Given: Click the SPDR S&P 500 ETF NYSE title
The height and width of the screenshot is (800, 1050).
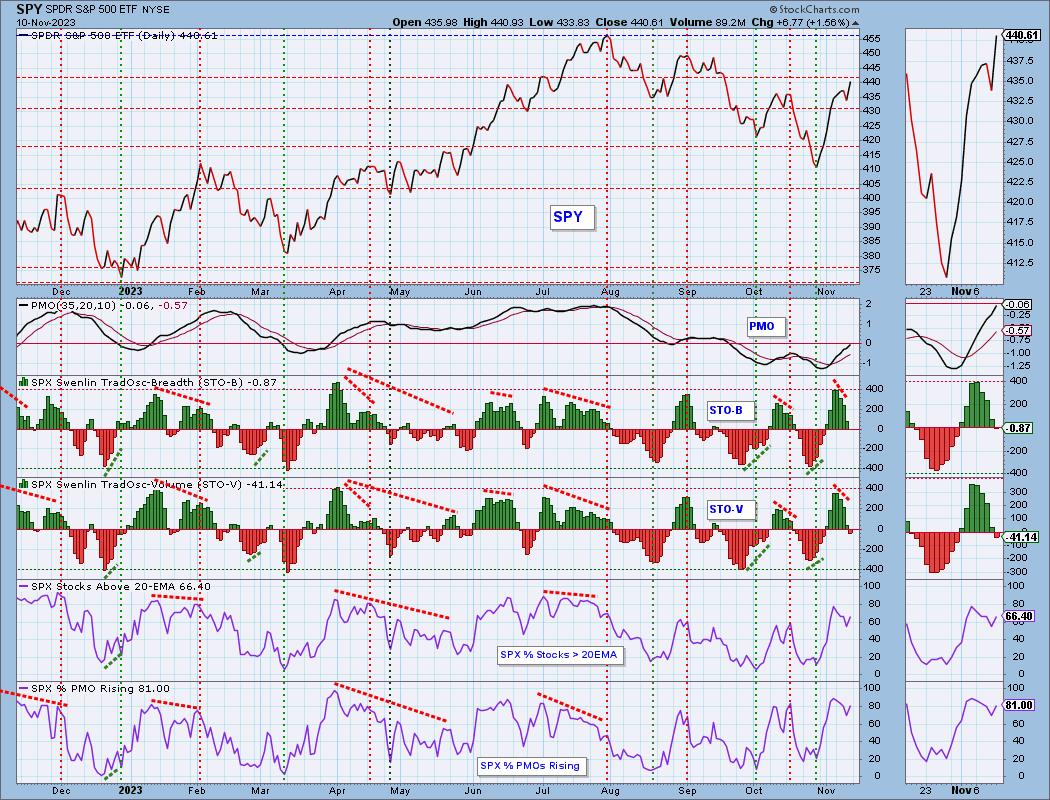Looking at the screenshot, I should (107, 10).
